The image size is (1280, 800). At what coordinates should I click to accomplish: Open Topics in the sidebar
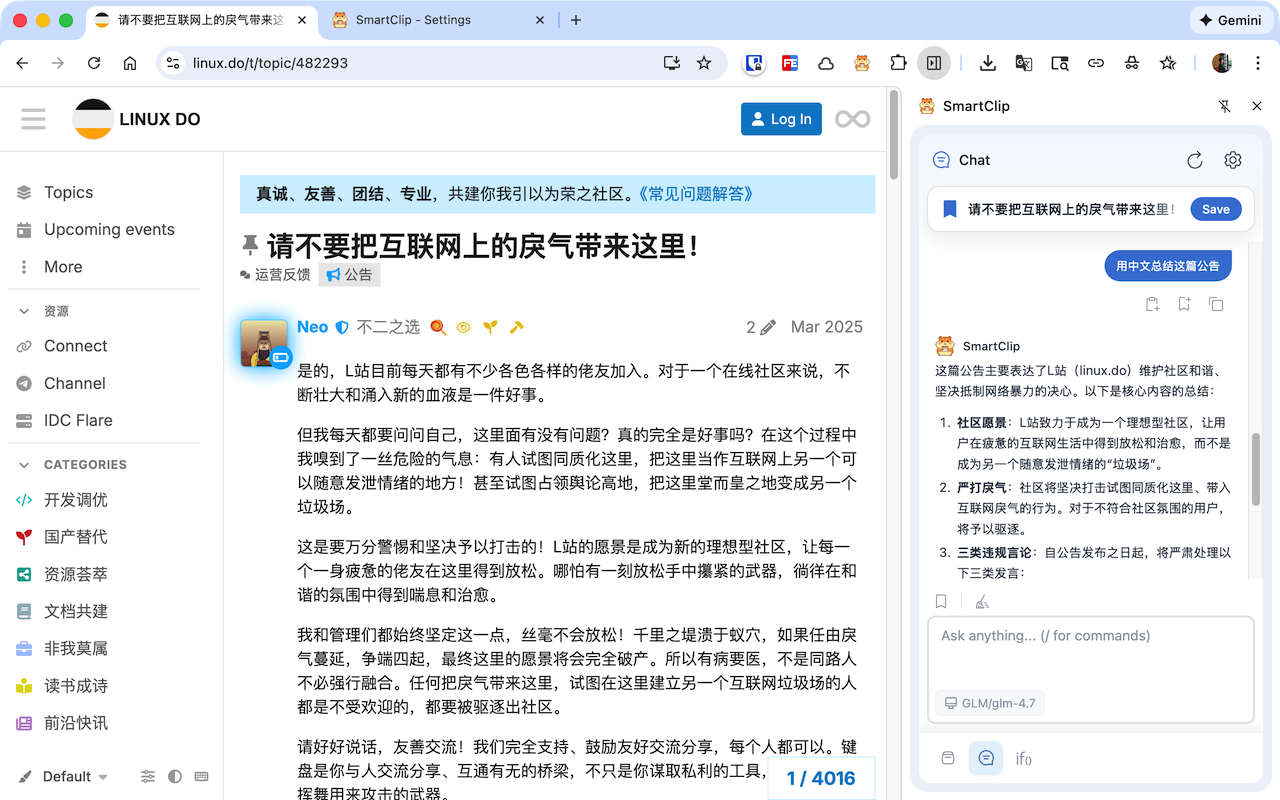68,192
